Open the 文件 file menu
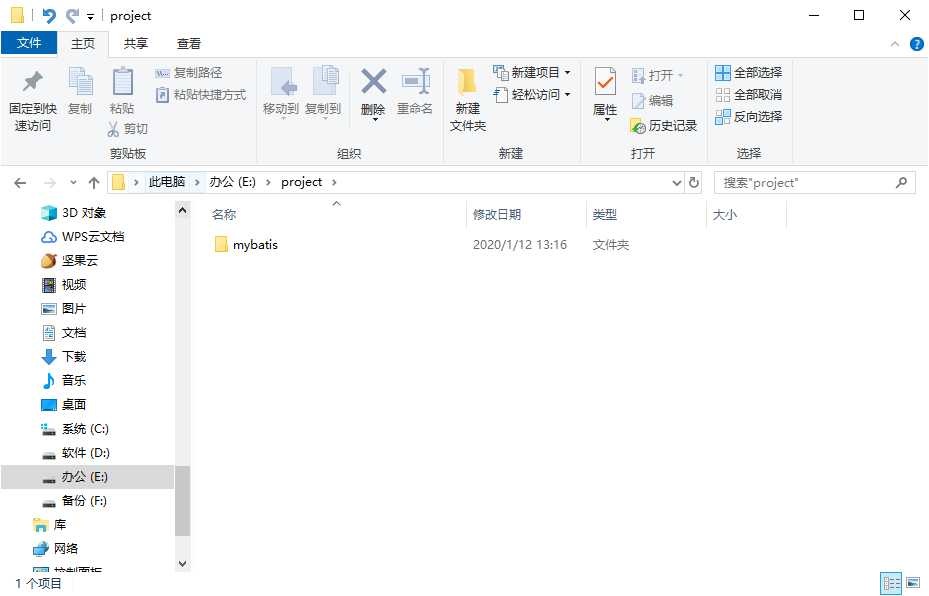Image resolution: width=929 pixels, height=596 pixels. (30, 43)
